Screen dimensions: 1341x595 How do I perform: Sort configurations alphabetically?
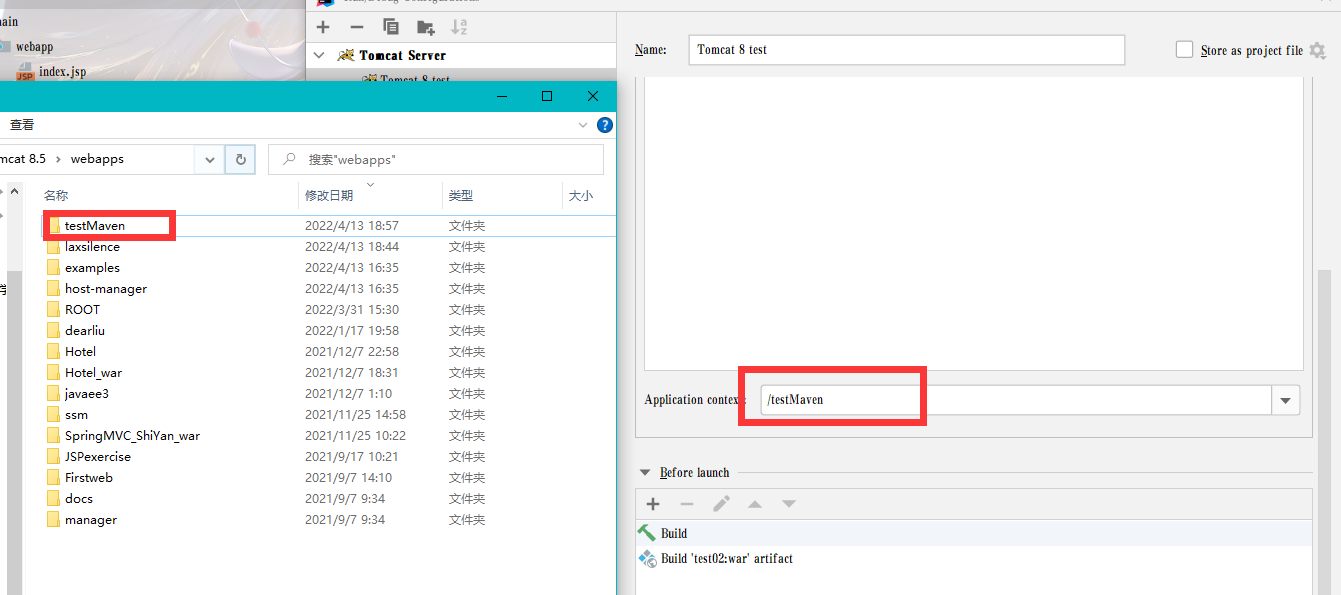459,27
